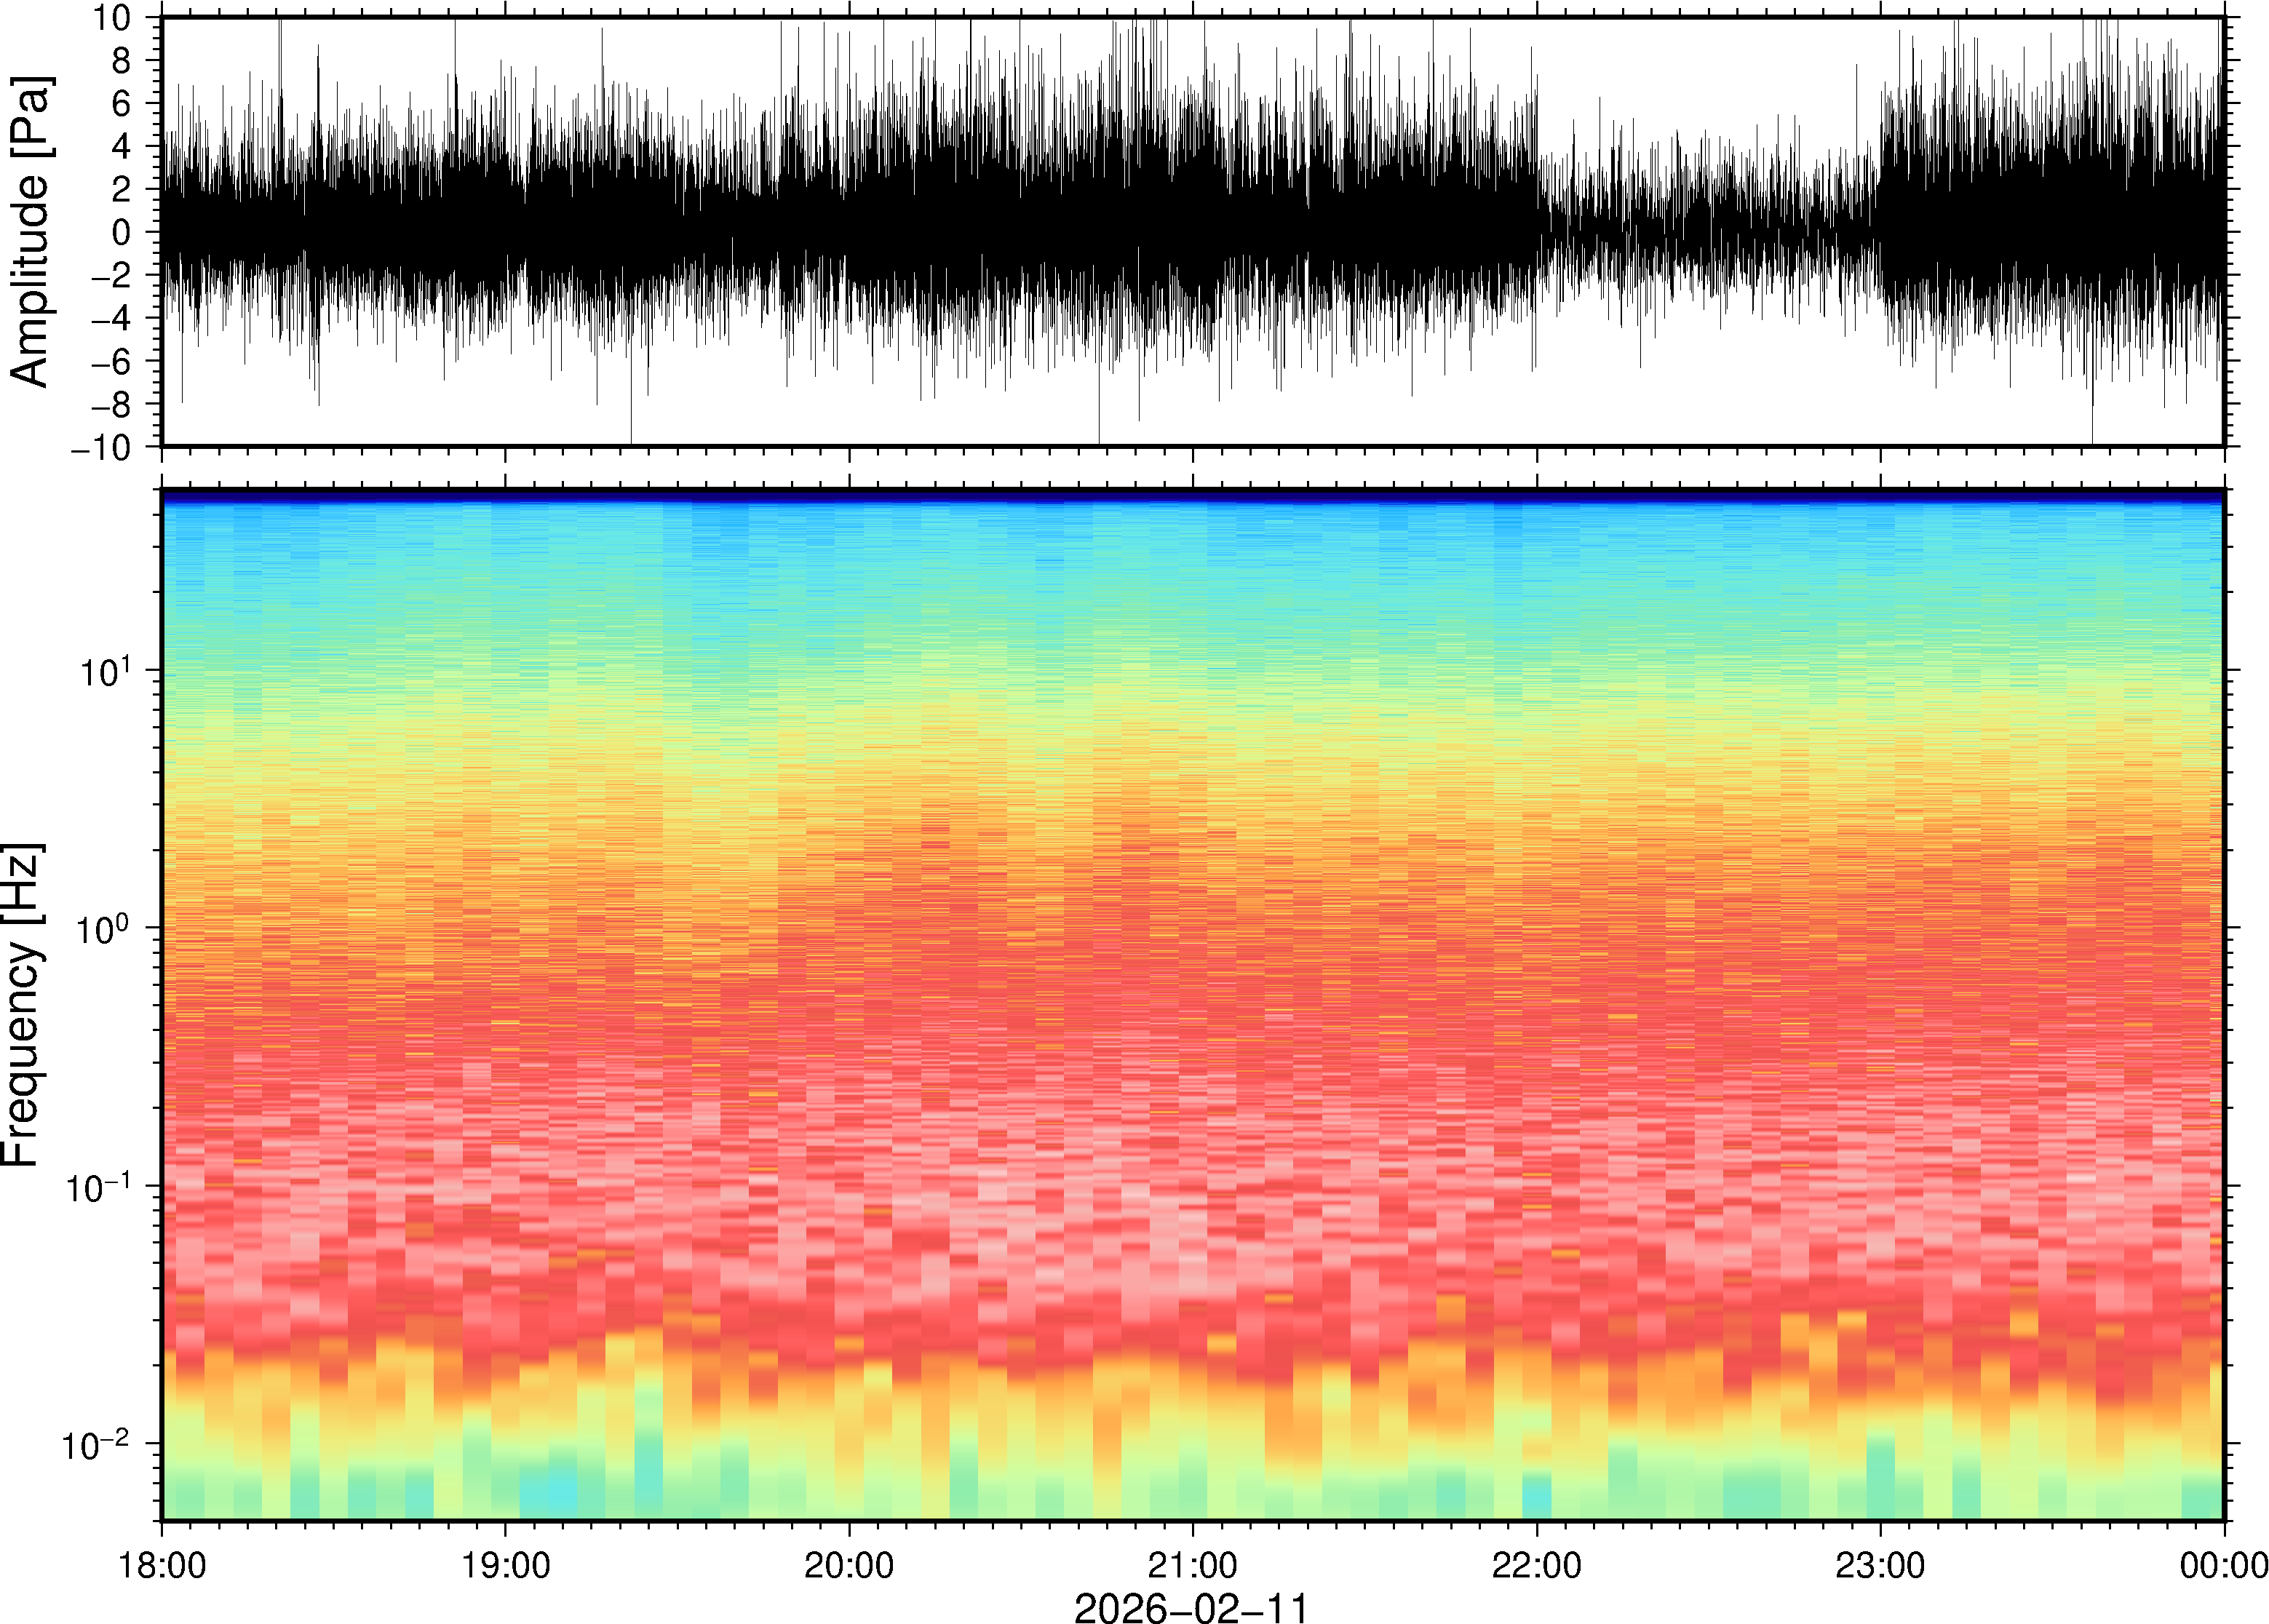Click the 18:00 time axis label
The width and height of the screenshot is (2269, 1624).
(162, 1565)
